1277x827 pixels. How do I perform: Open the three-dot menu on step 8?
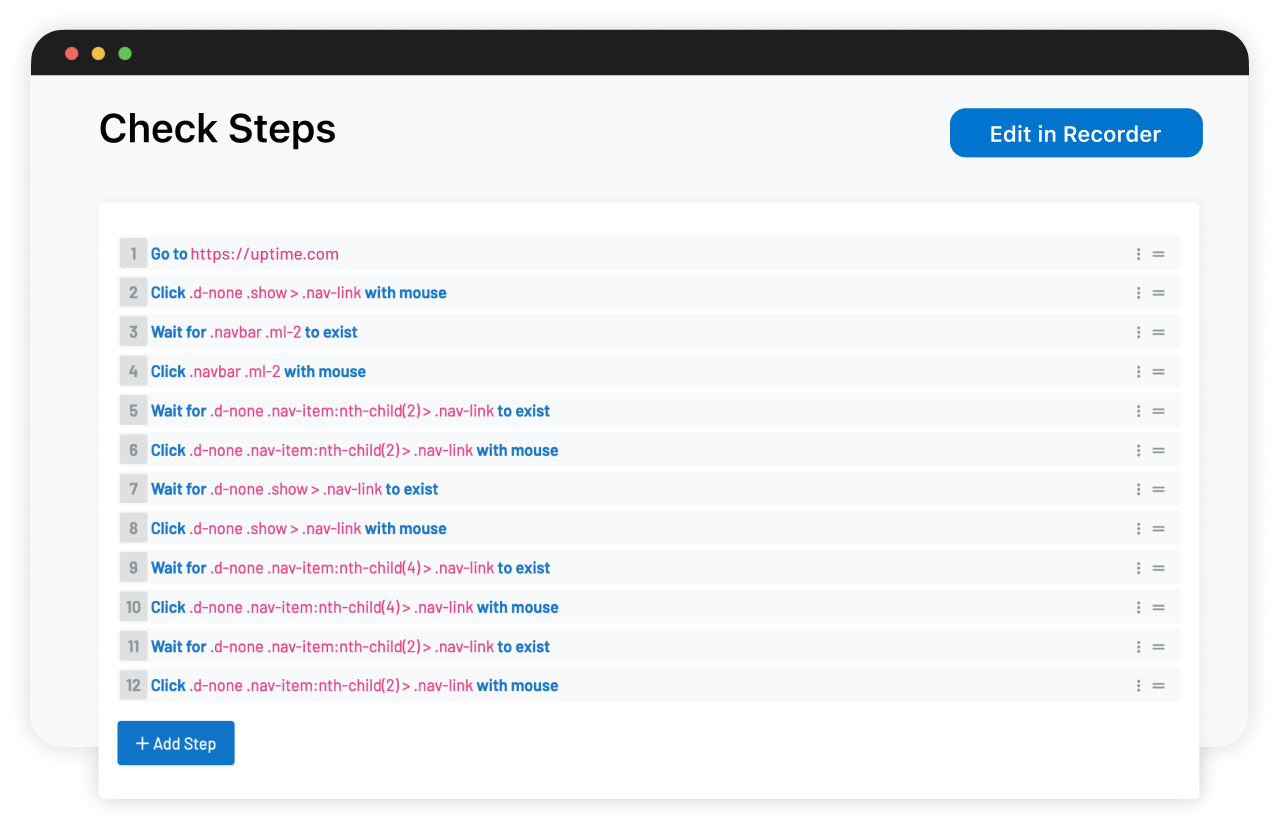[x=1138, y=529]
